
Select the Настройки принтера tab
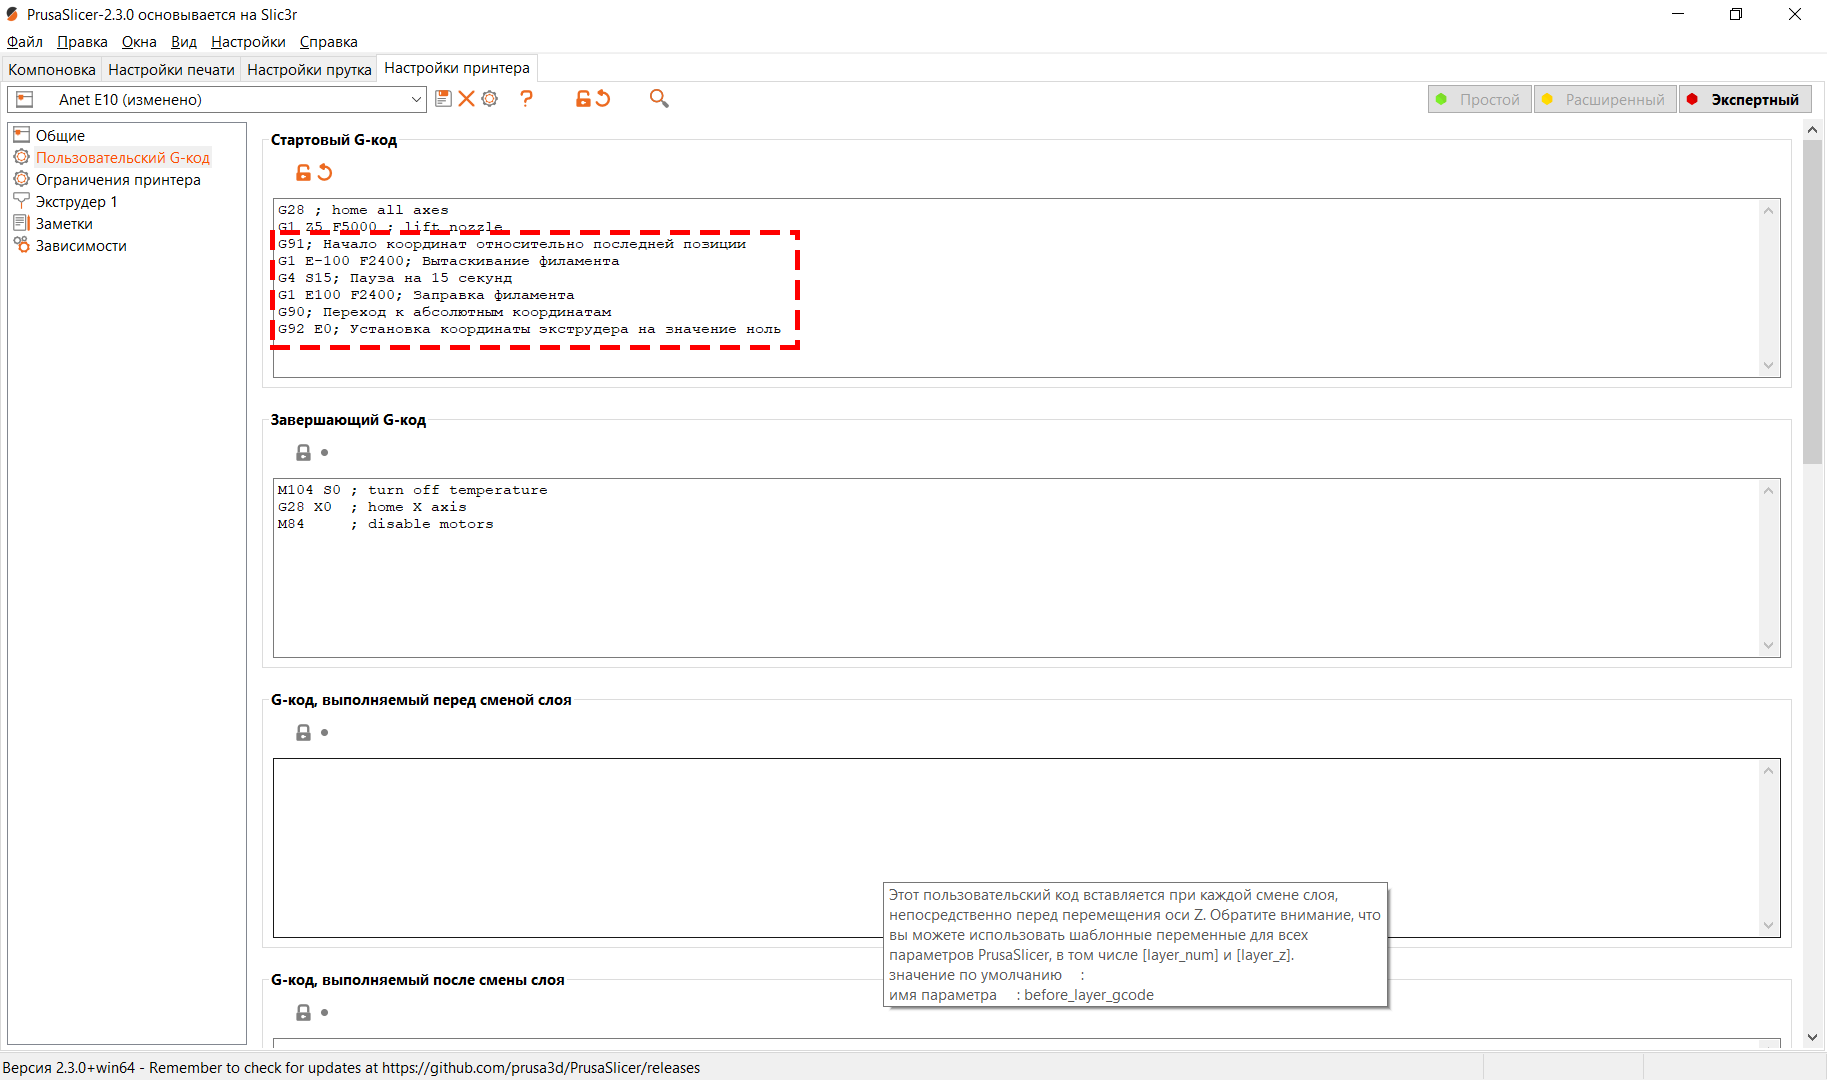(457, 68)
